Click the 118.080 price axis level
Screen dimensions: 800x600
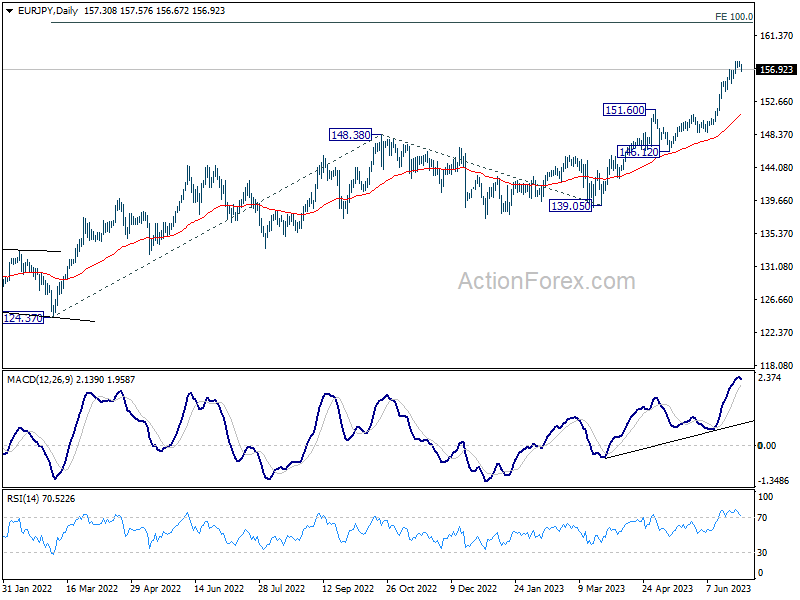[x=777, y=366]
